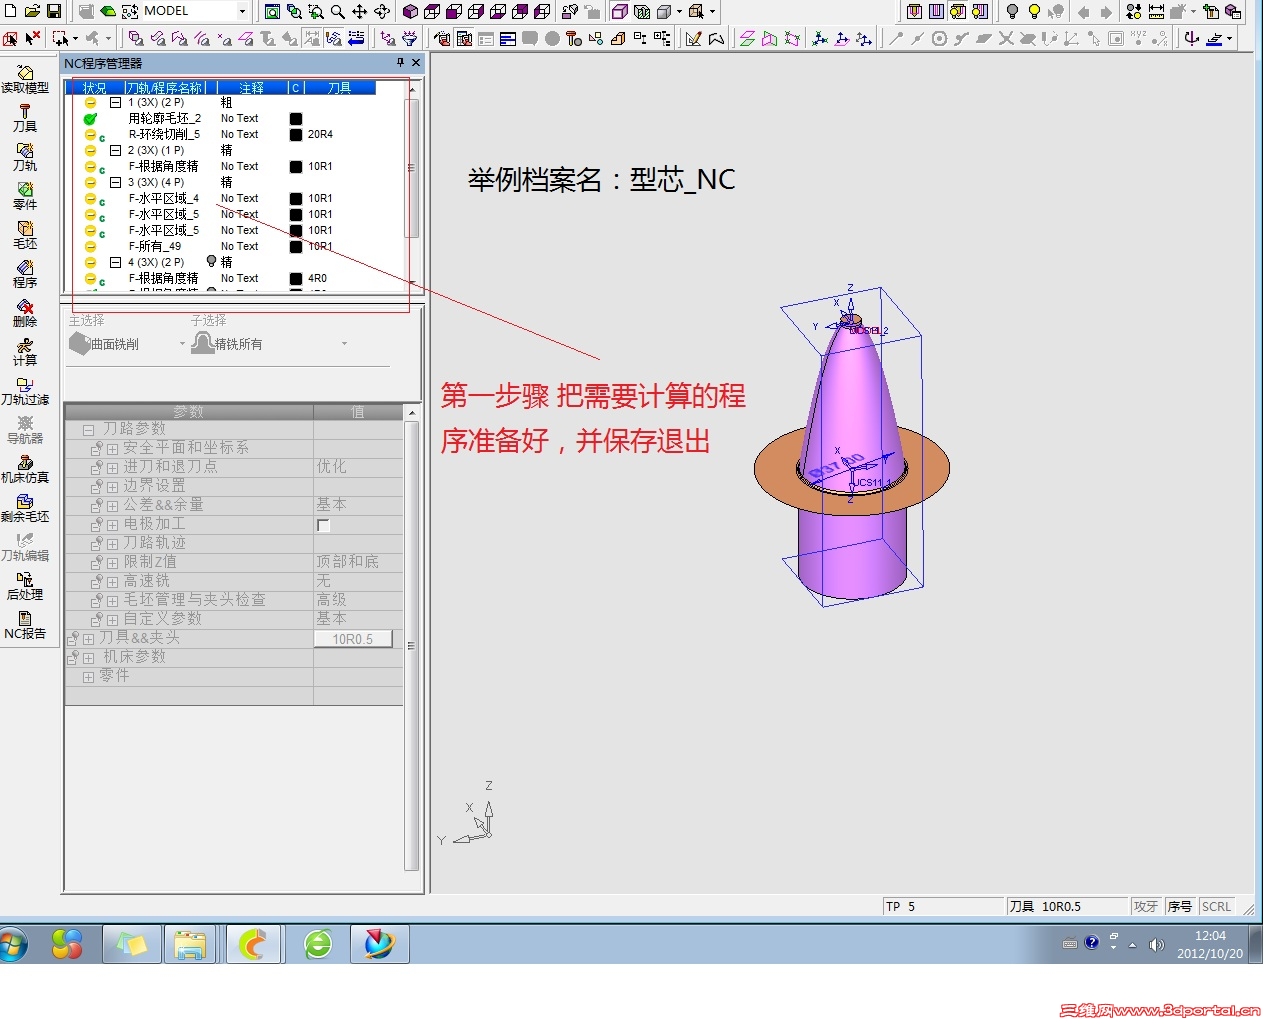
Task: Toggle the bulb on the 4 (3X) (2 P) row
Action: pyautogui.click(x=211, y=262)
